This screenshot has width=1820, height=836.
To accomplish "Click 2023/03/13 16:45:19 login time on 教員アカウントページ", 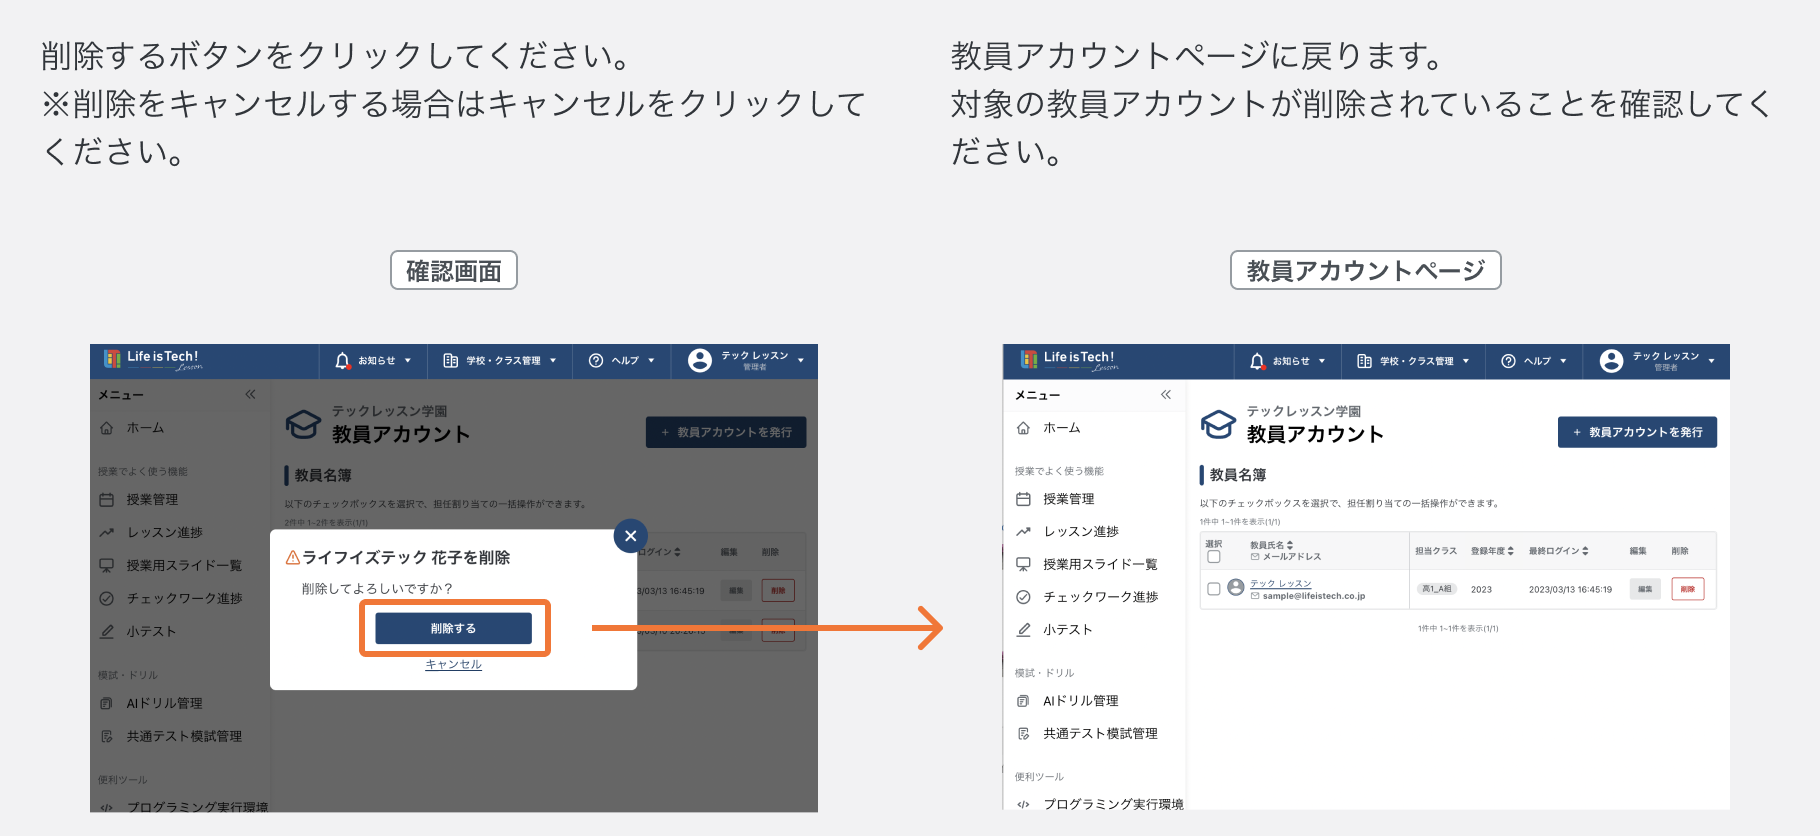I will coord(1570,590).
